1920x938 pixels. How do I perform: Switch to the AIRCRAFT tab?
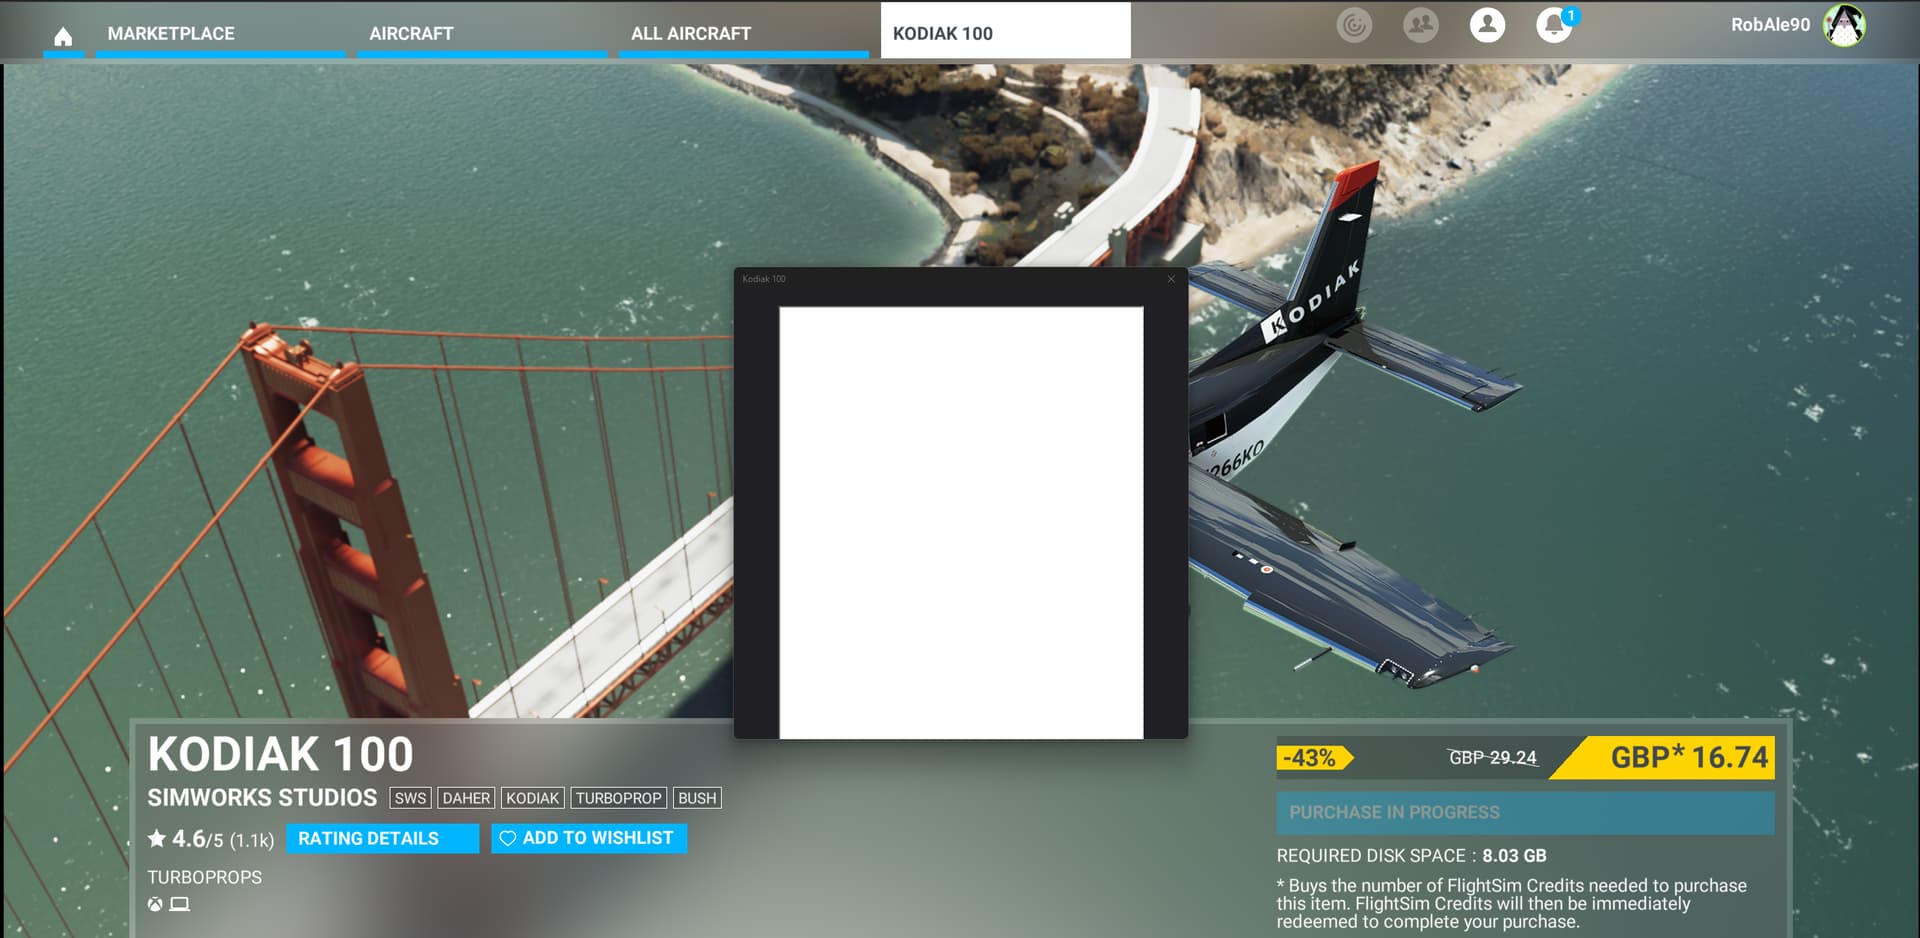pos(482,34)
